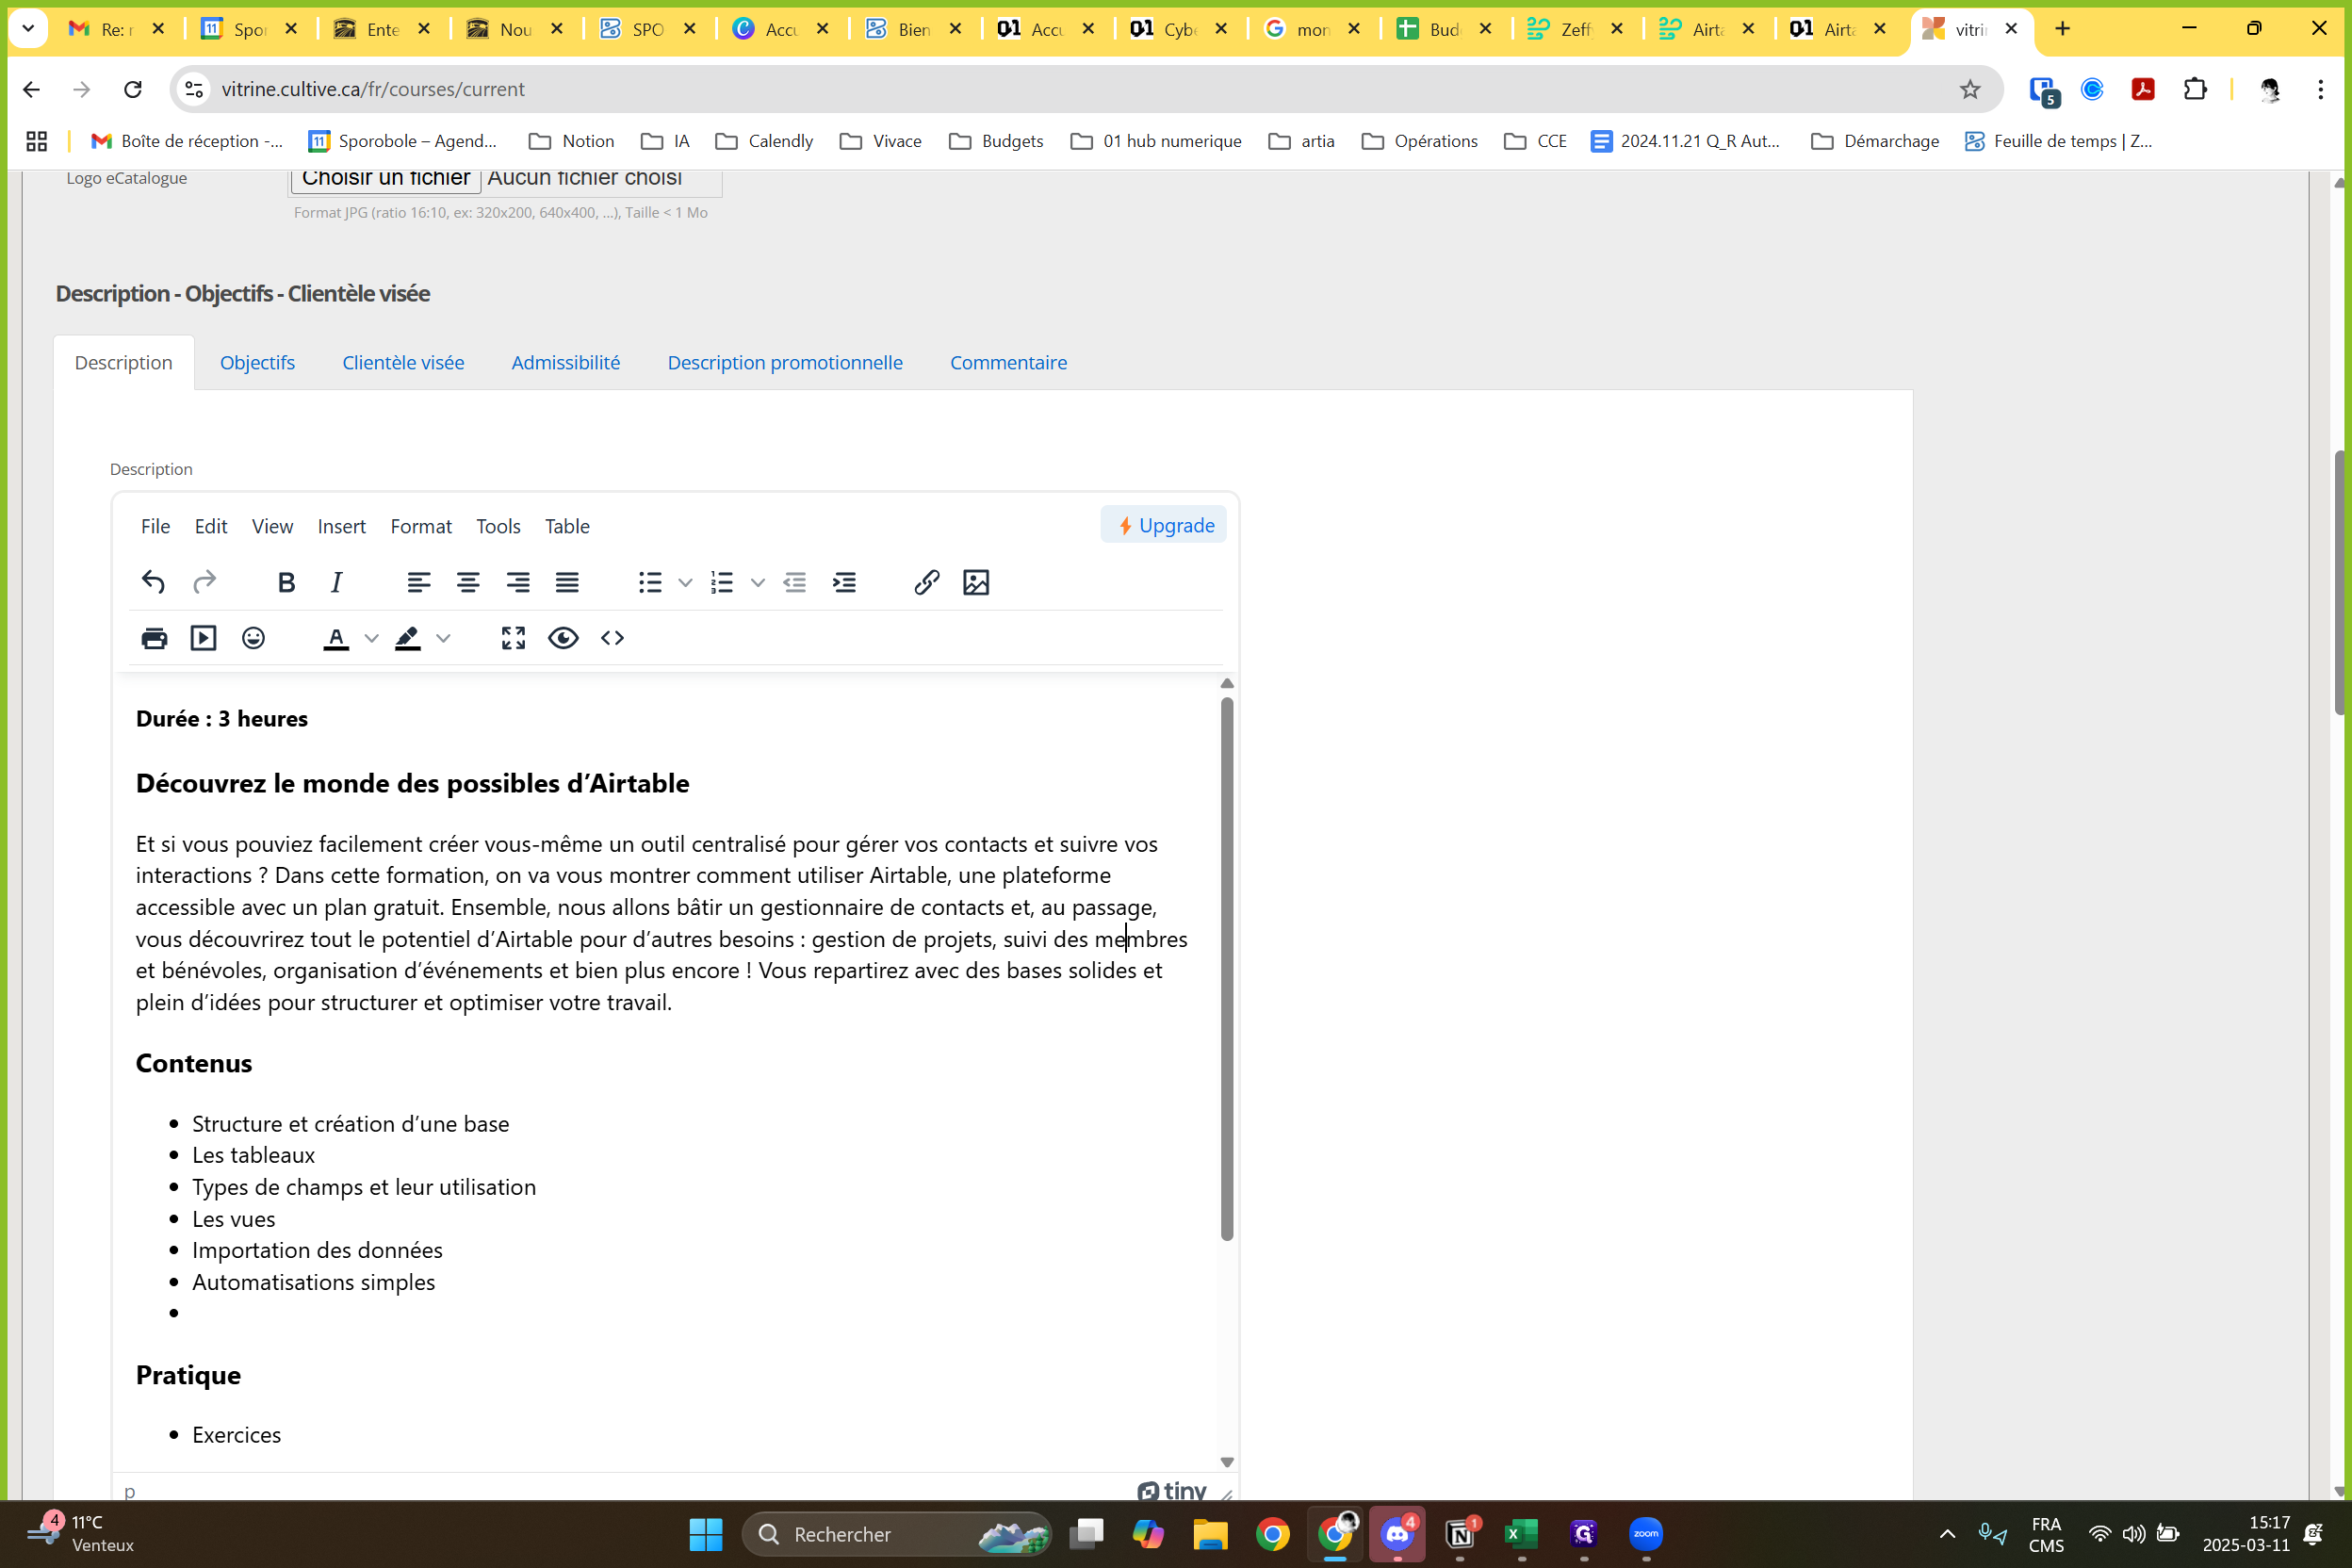Expand the bullet list style dropdown
The image size is (2352, 1568).
685,582
